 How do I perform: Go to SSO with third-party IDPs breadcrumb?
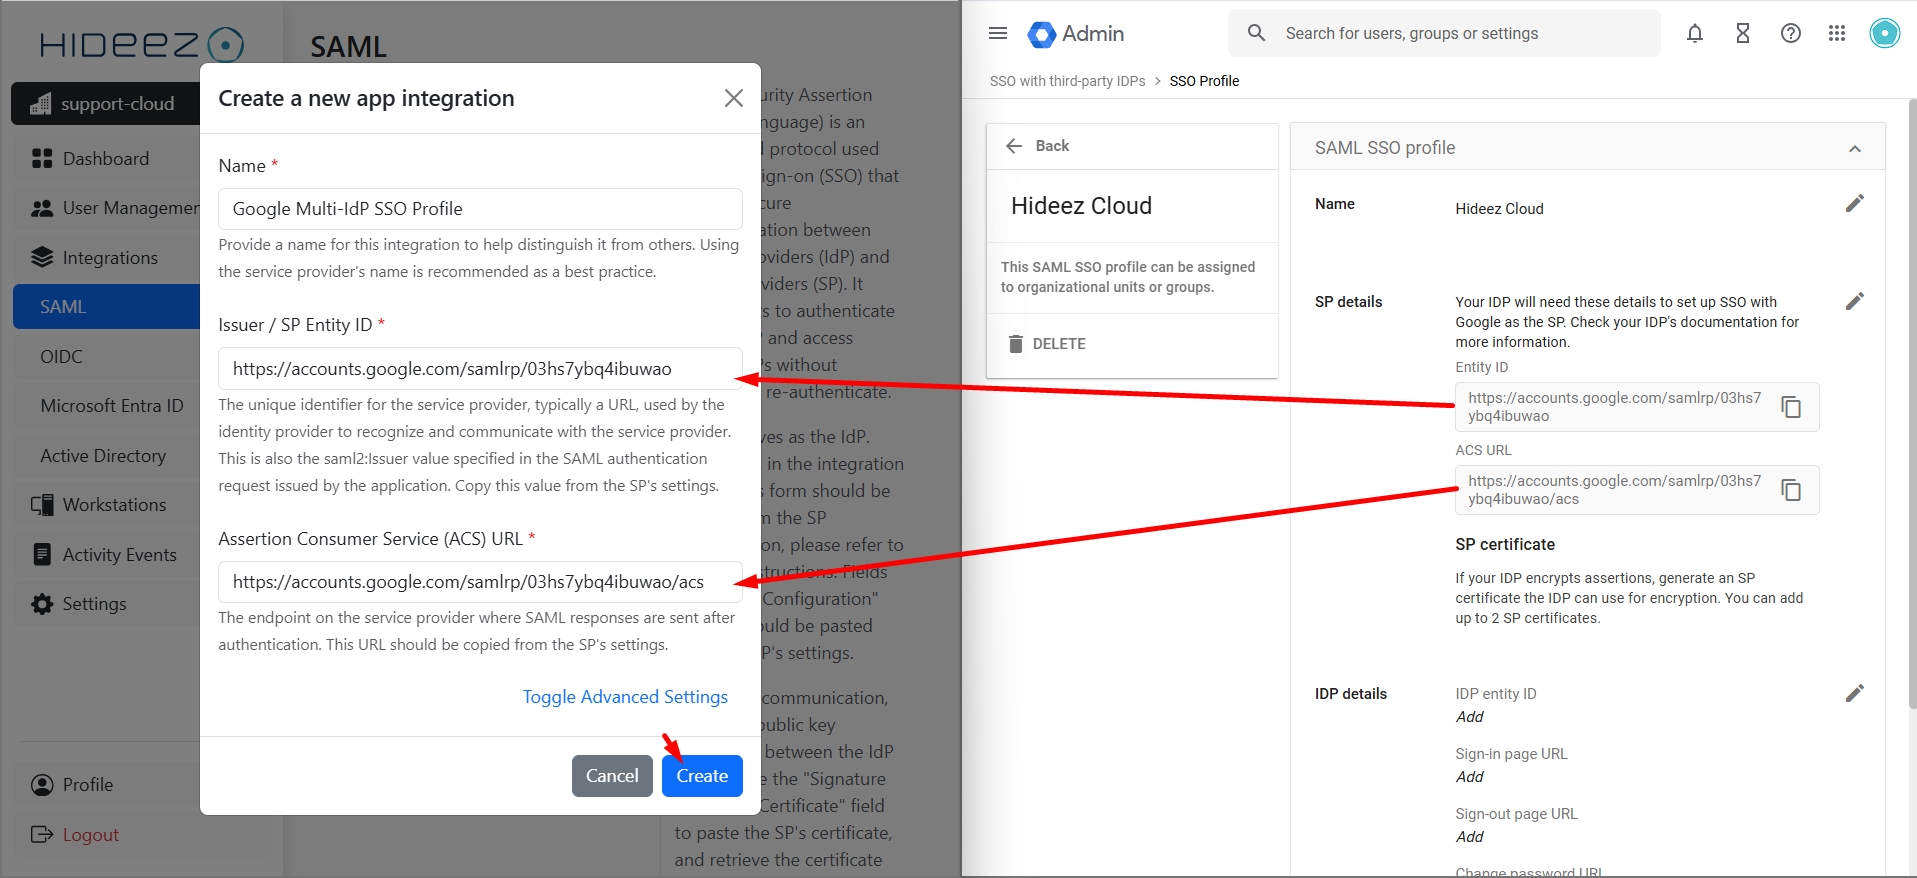pos(1068,81)
